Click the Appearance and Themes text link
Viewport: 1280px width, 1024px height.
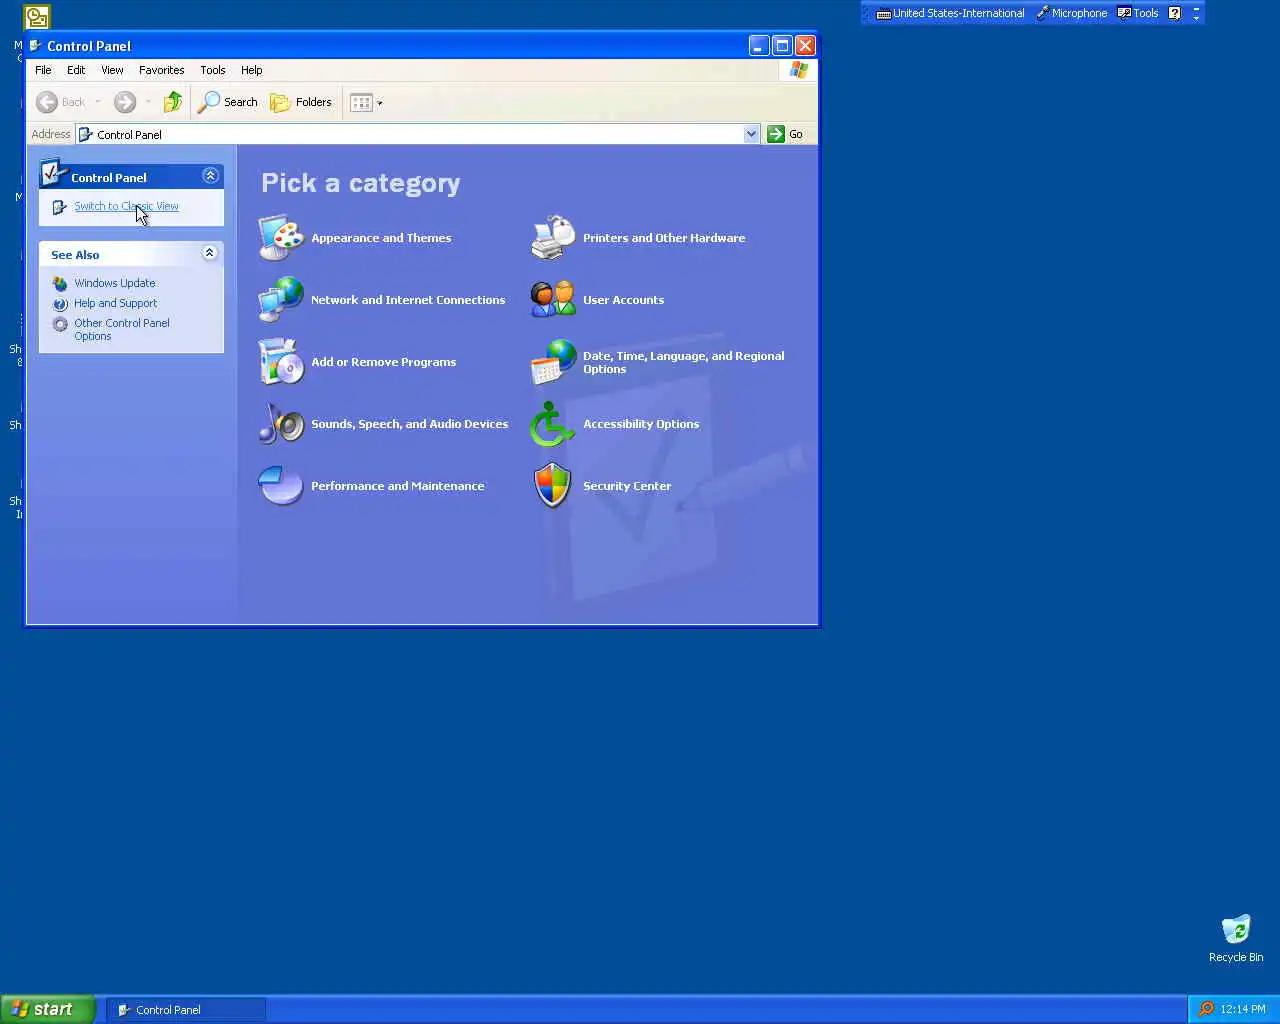(381, 238)
